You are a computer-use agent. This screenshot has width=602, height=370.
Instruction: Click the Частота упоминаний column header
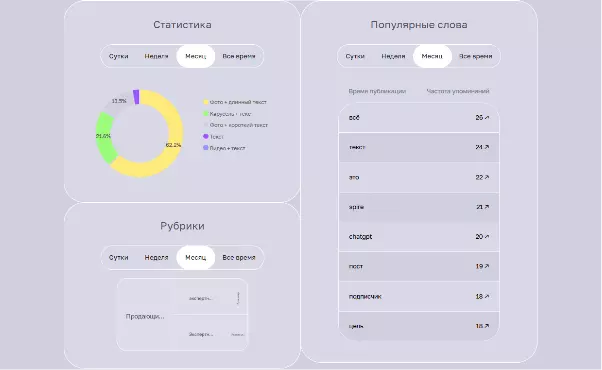(x=458, y=91)
